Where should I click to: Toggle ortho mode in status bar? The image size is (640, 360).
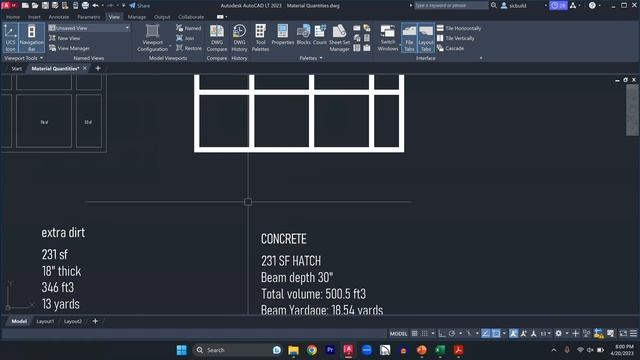442,333
